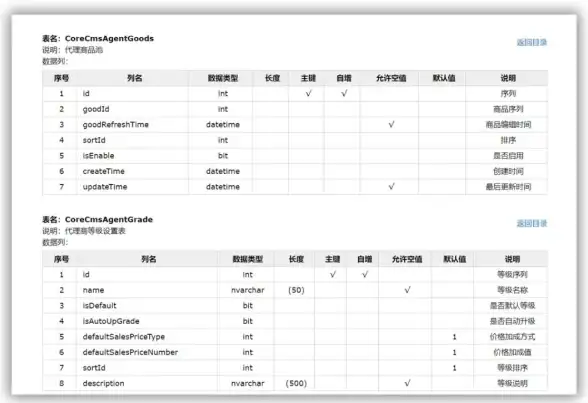Open 返回目录 link beside CoreCmsAgentGoods heading

(x=532, y=42)
